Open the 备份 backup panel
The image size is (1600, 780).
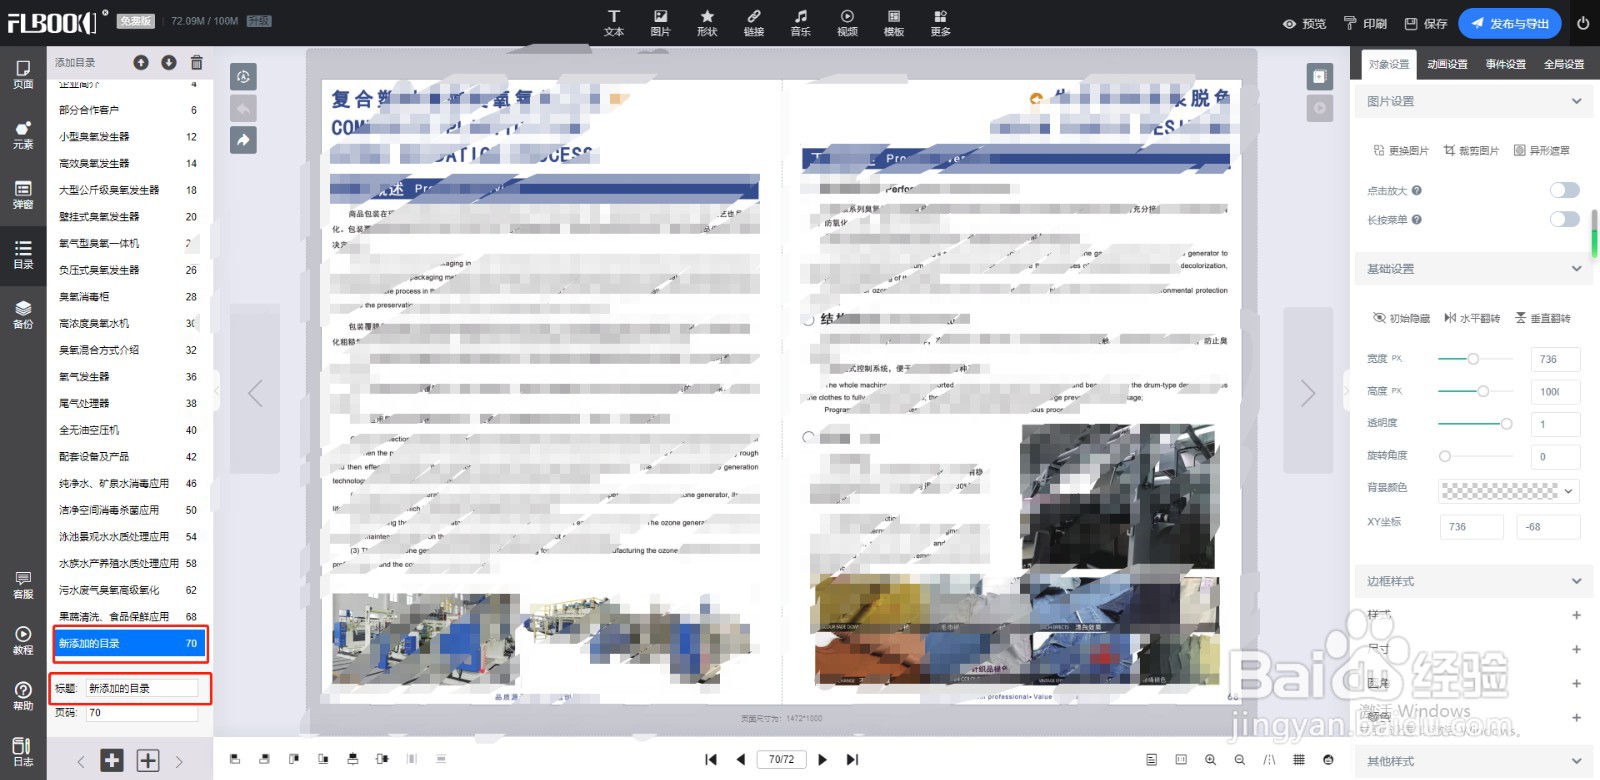[x=23, y=314]
